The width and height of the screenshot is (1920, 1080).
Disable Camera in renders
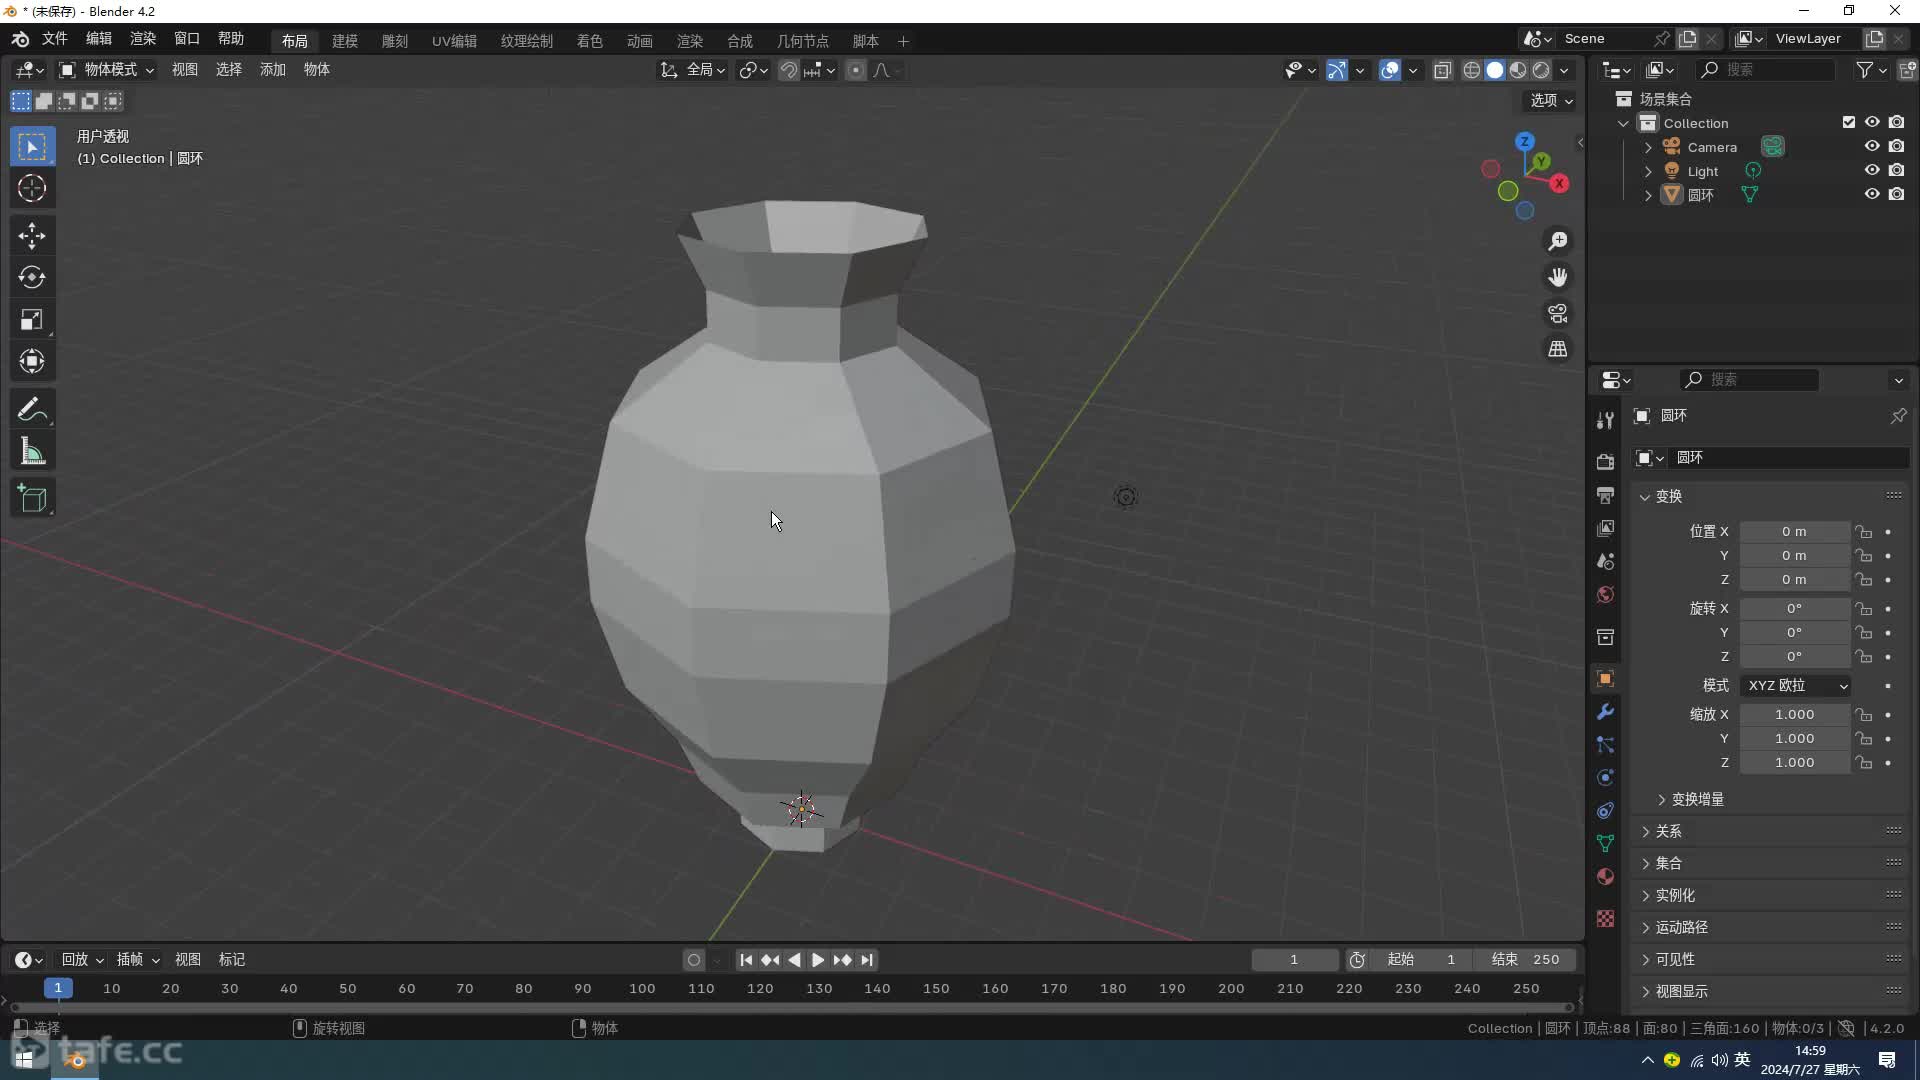point(1896,146)
